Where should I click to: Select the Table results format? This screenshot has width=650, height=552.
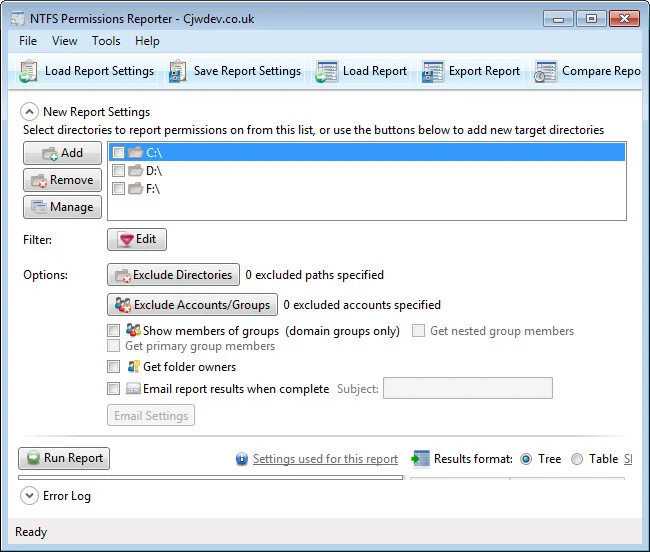(x=577, y=459)
